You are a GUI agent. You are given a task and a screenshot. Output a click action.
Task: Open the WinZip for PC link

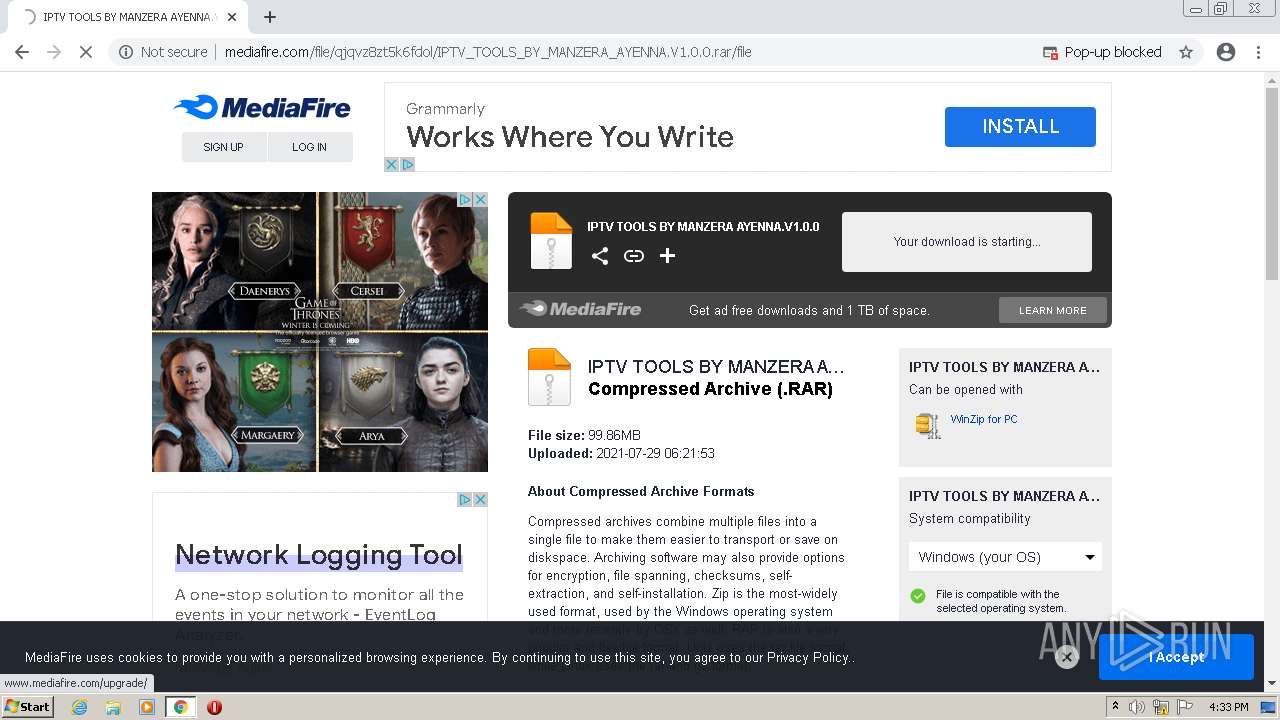(984, 419)
